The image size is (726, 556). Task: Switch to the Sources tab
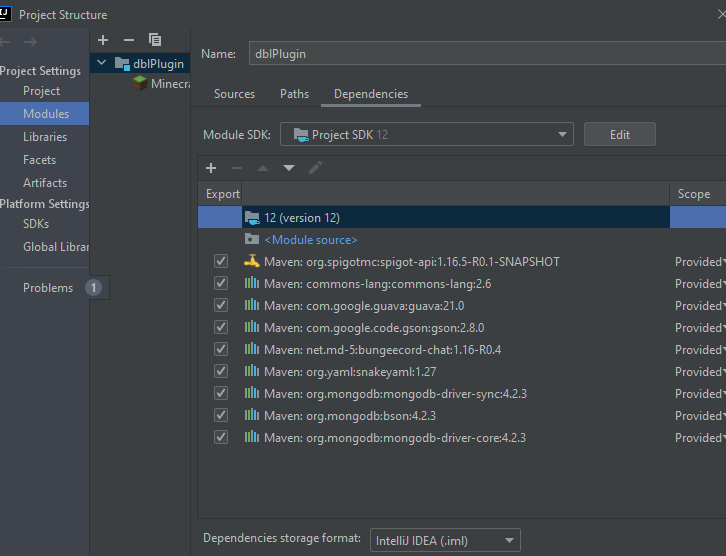pos(234,94)
